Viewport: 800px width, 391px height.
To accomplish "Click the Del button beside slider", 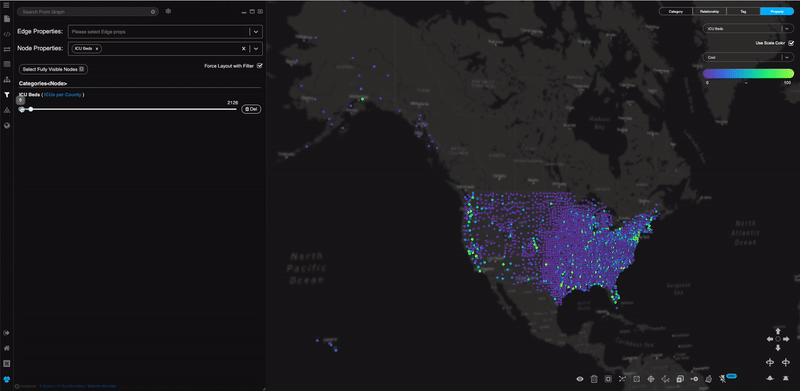I will coord(251,109).
